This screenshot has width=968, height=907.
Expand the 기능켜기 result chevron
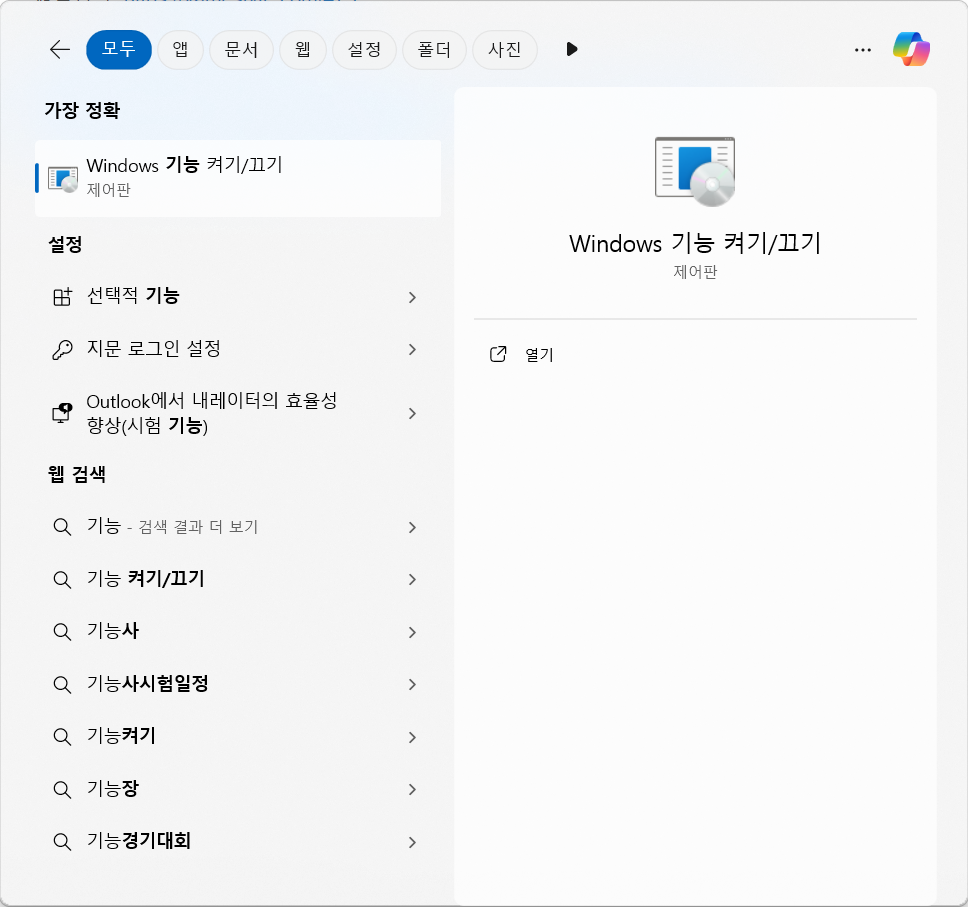click(412, 737)
